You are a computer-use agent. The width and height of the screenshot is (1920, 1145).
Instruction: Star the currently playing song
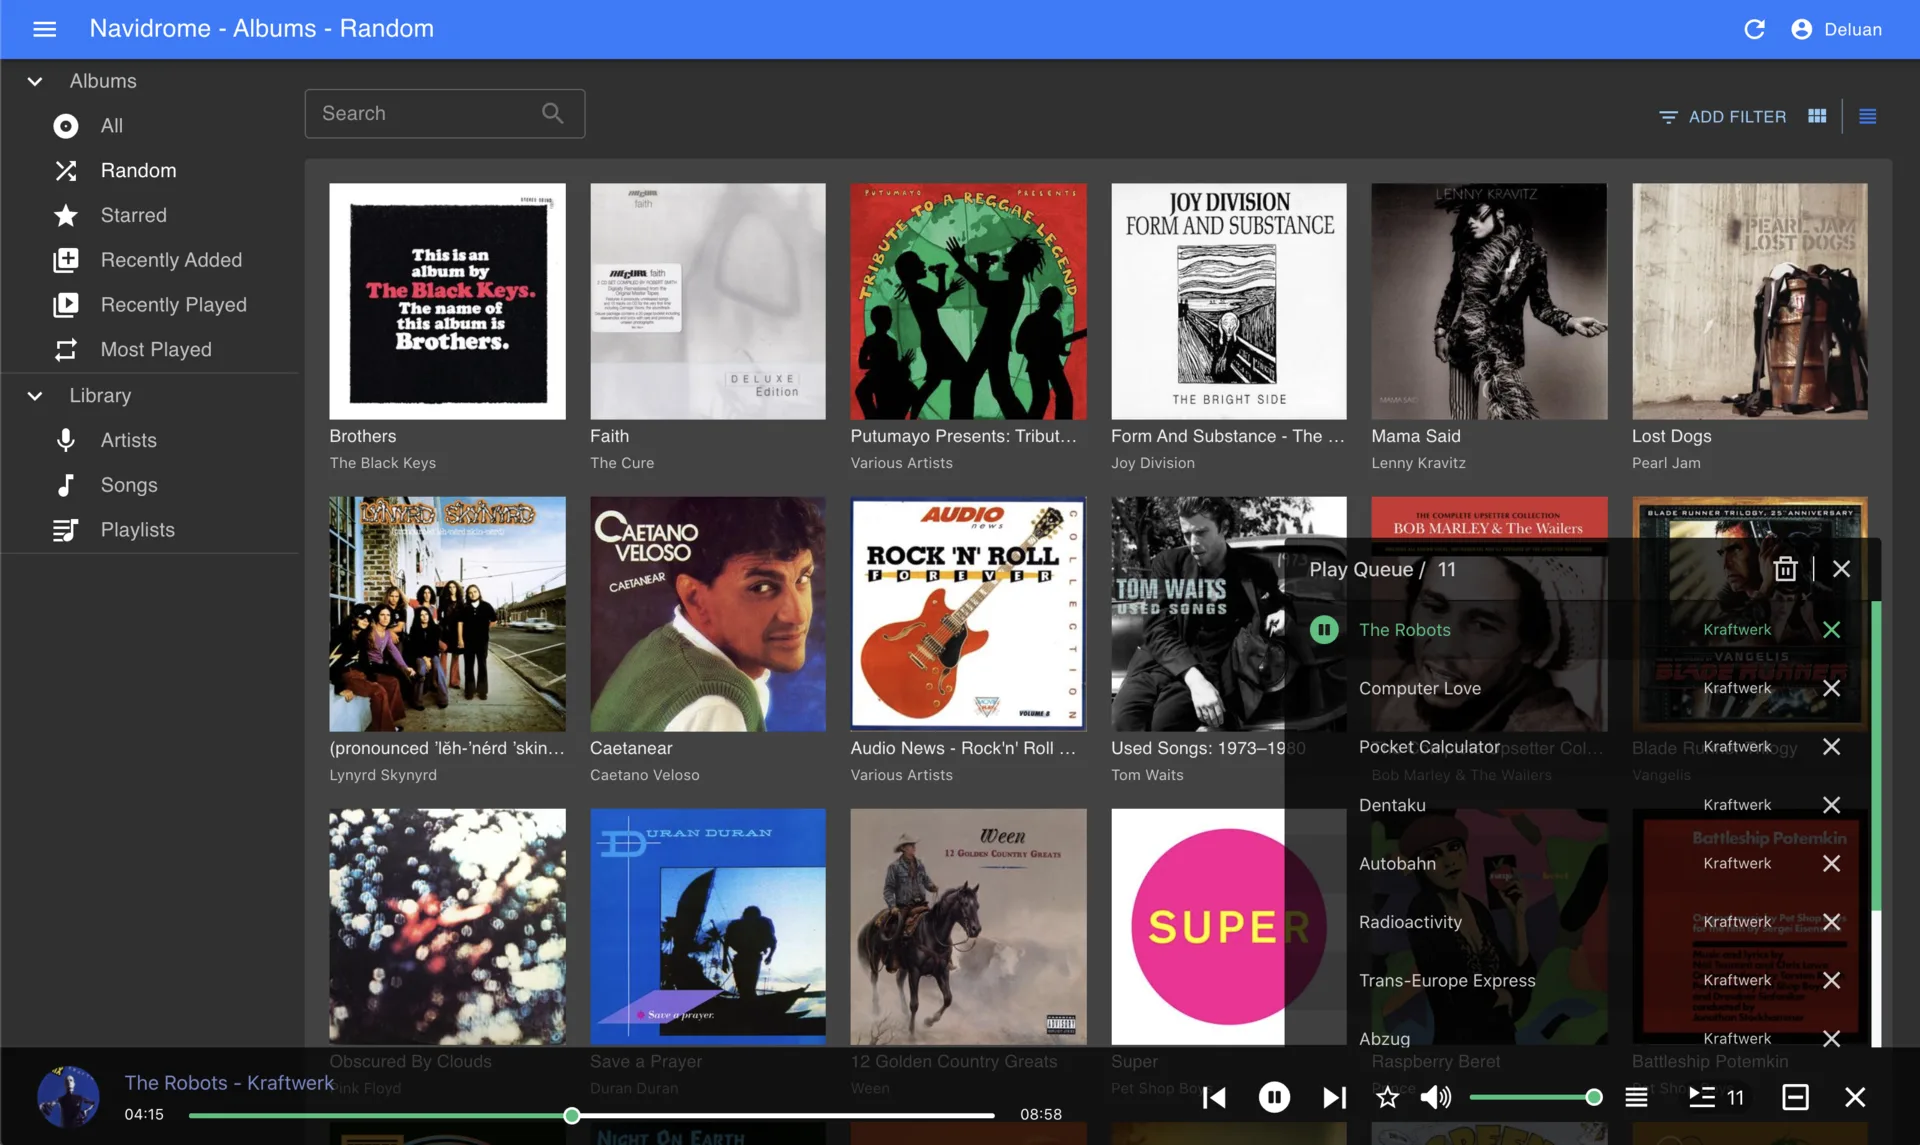[x=1387, y=1097]
